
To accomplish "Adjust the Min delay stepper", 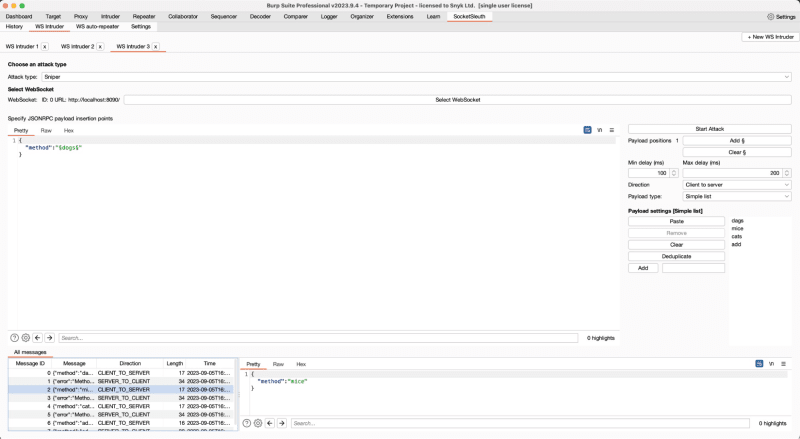I will tap(673, 173).
